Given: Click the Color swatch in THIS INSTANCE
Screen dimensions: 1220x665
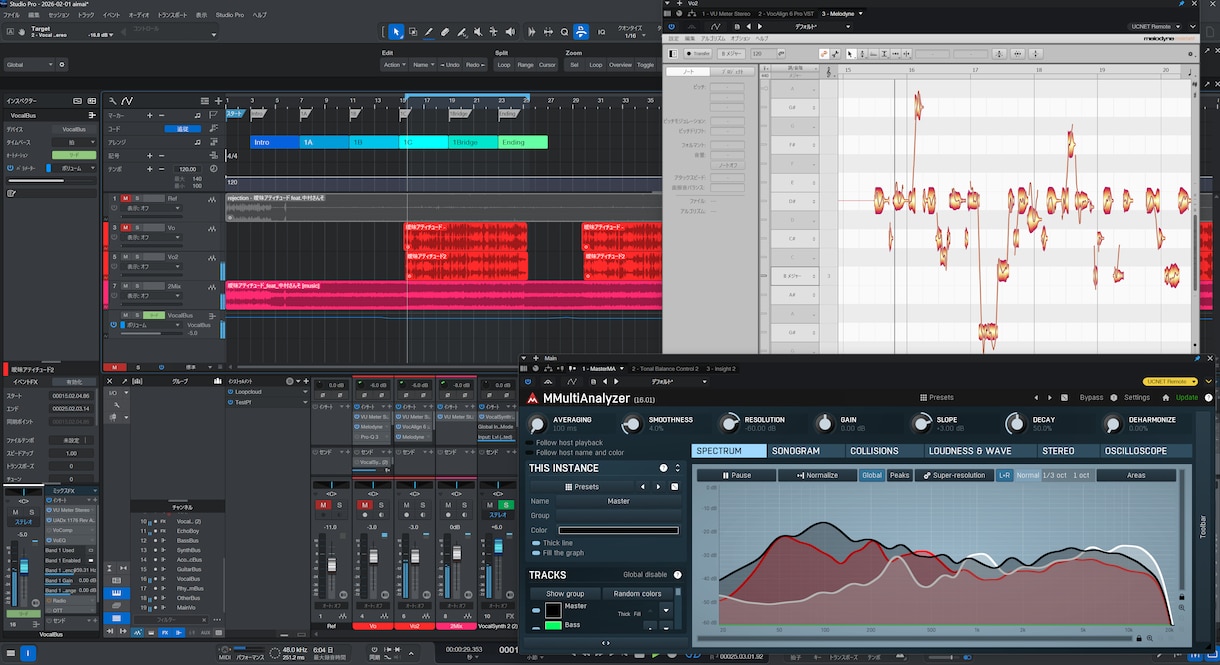Looking at the screenshot, I should (x=618, y=530).
